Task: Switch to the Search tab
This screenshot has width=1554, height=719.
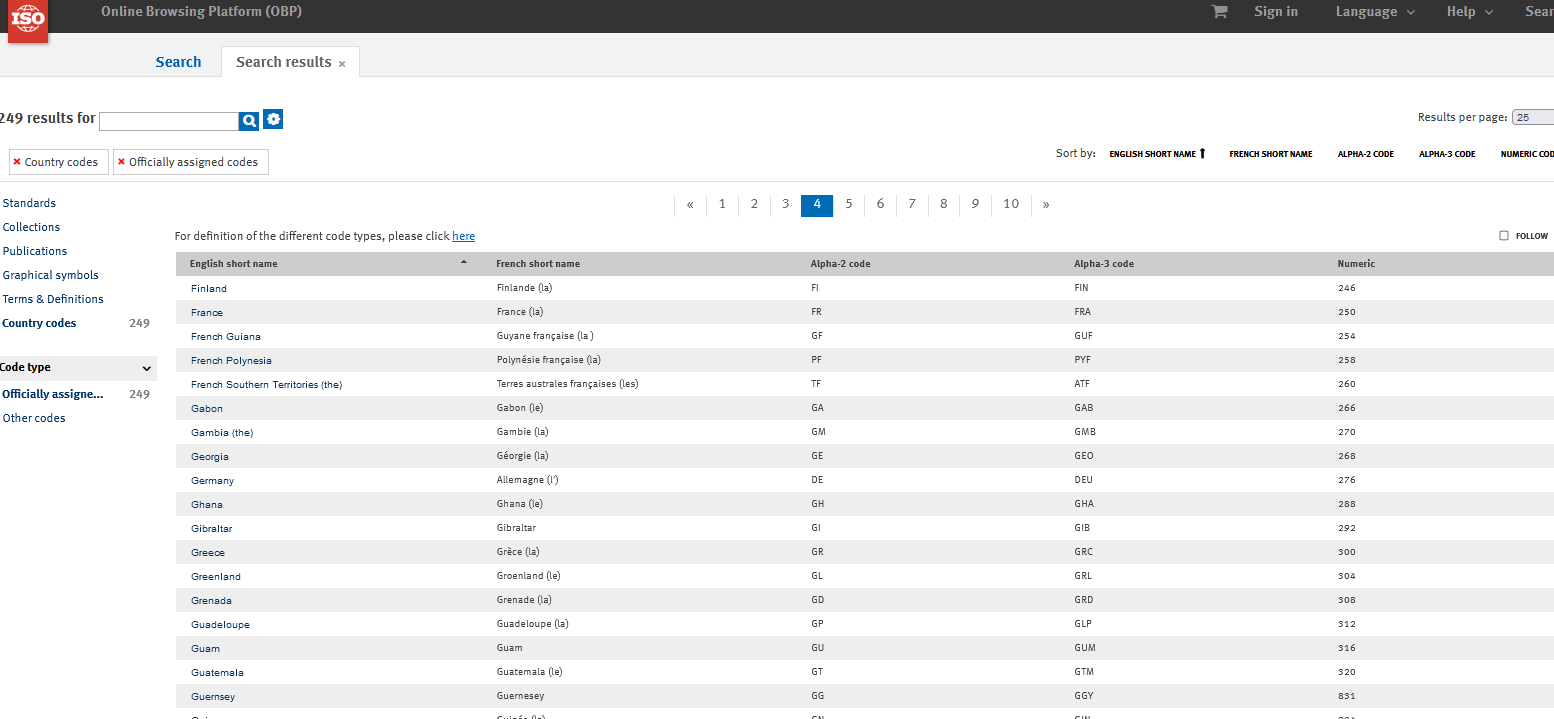Action: 178,62
